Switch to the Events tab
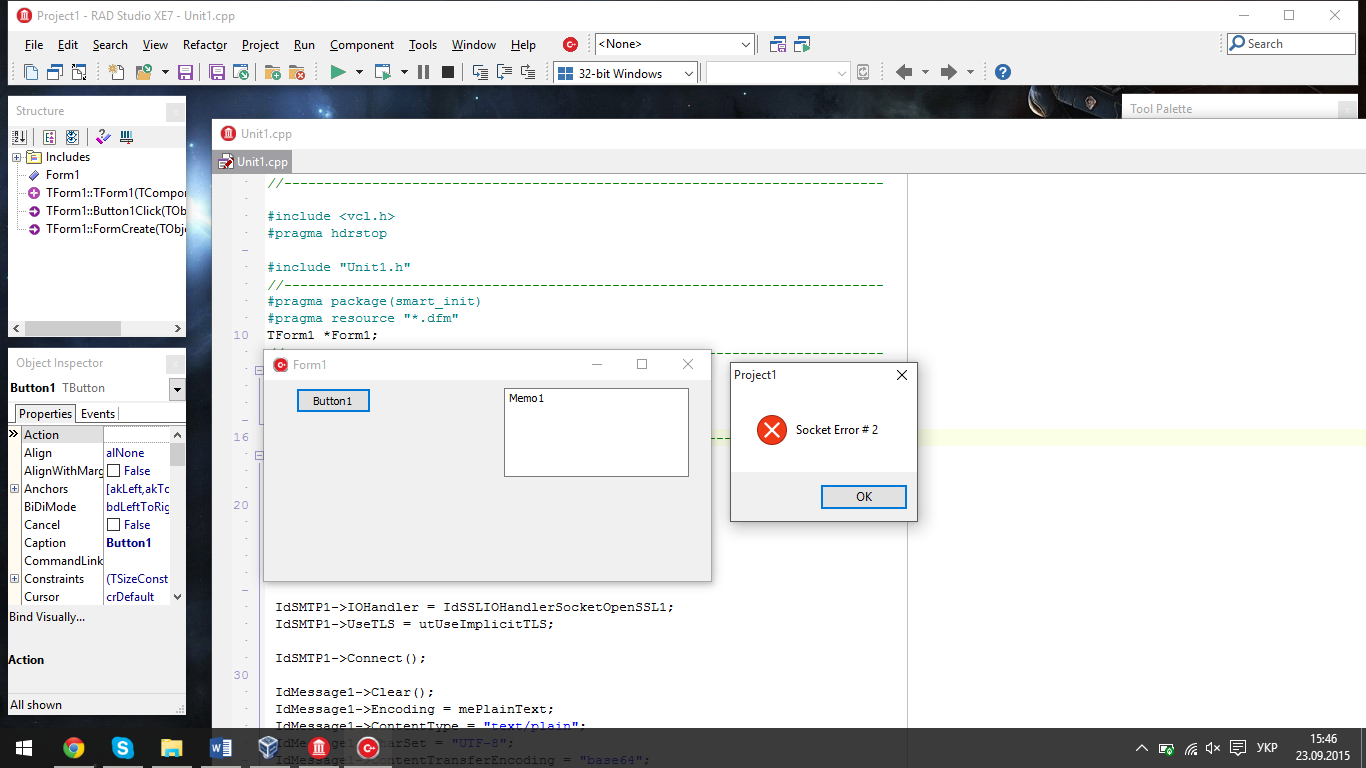This screenshot has height=768, width=1366. click(98, 414)
